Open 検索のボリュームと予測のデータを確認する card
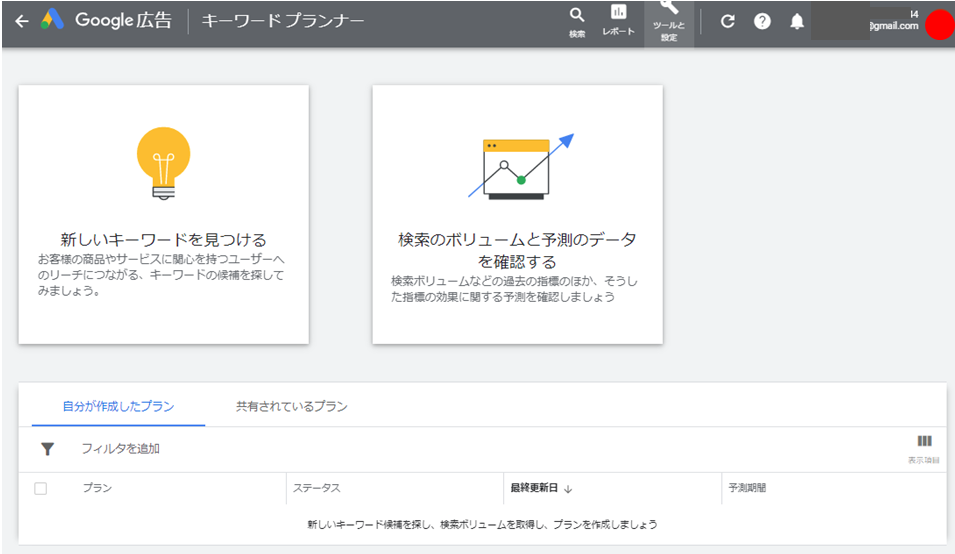The image size is (955, 554). (x=517, y=214)
